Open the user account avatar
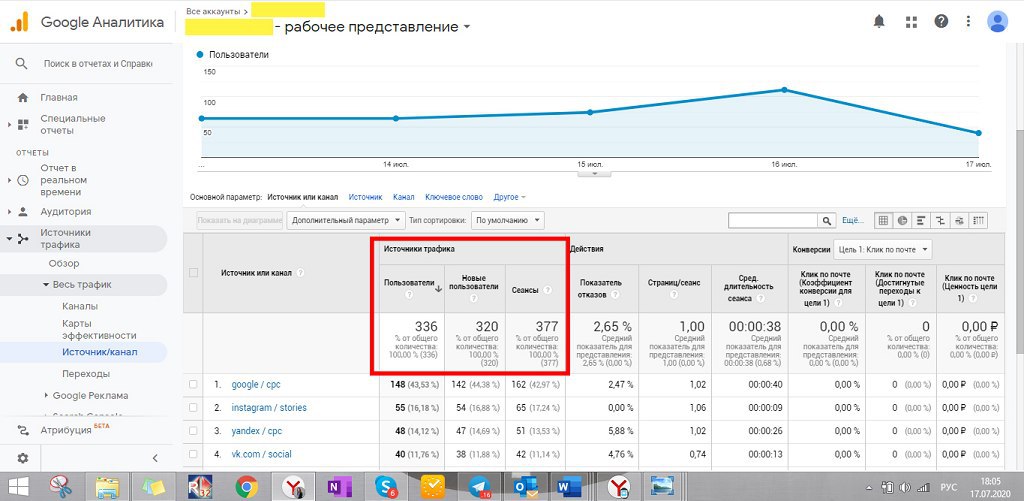1024x501 pixels. tap(997, 22)
